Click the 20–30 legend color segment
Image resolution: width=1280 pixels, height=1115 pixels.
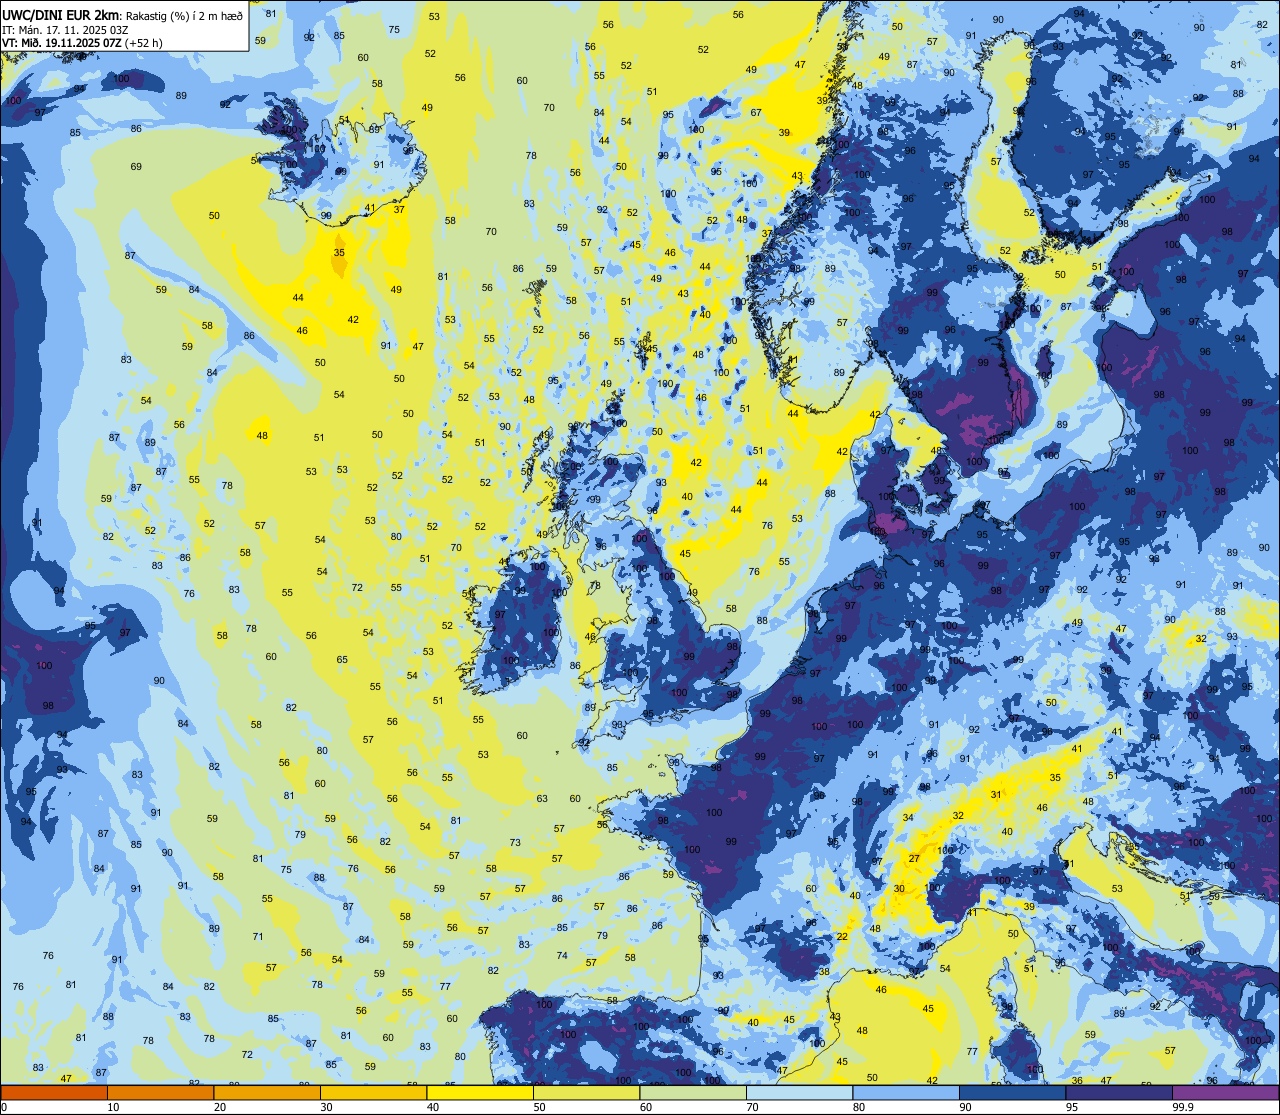pyautogui.click(x=267, y=1092)
